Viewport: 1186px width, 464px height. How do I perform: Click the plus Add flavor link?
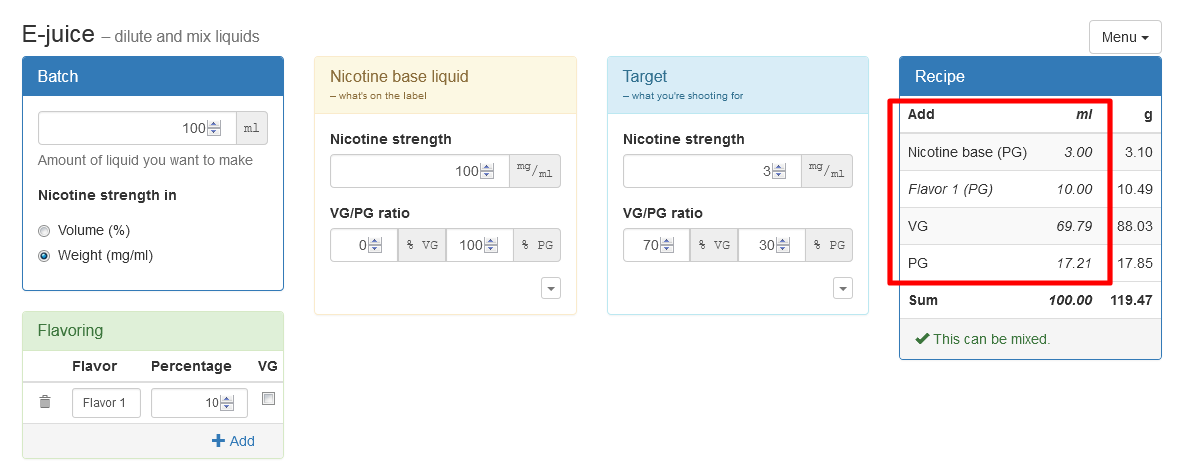[x=233, y=441]
